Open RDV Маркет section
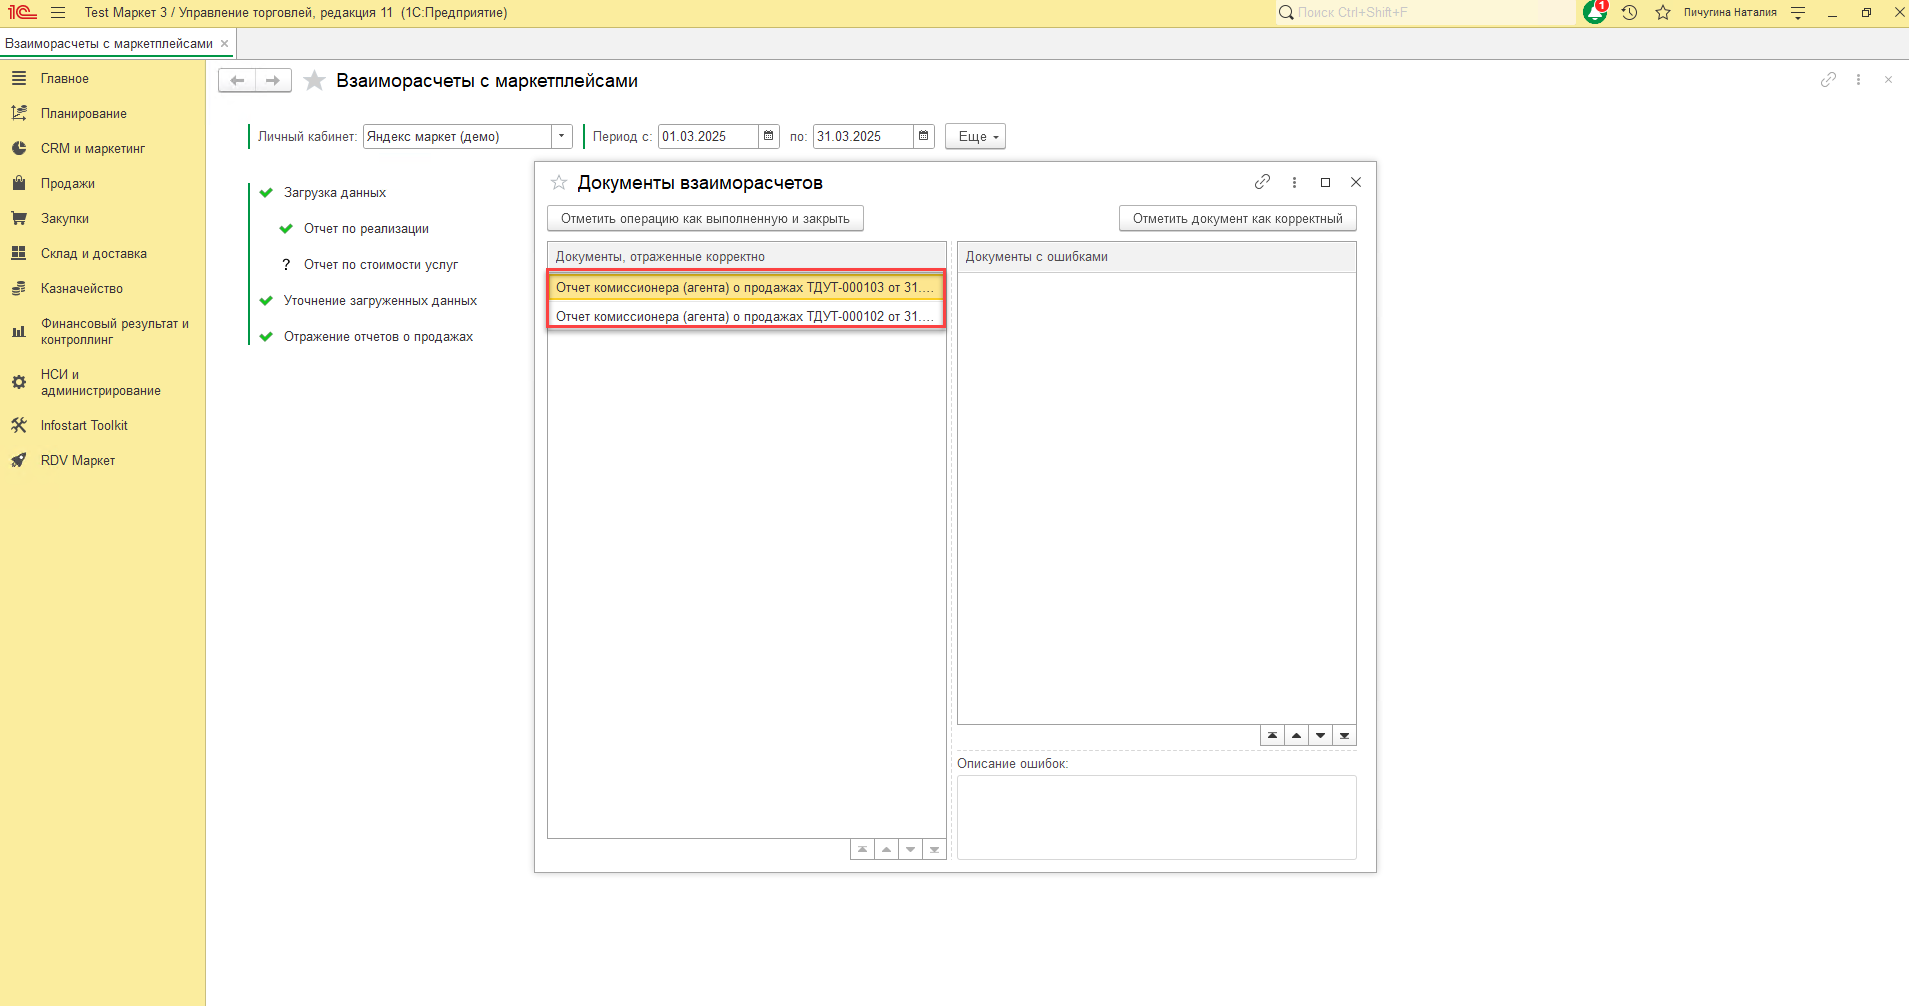The width and height of the screenshot is (1909, 1006). point(77,461)
